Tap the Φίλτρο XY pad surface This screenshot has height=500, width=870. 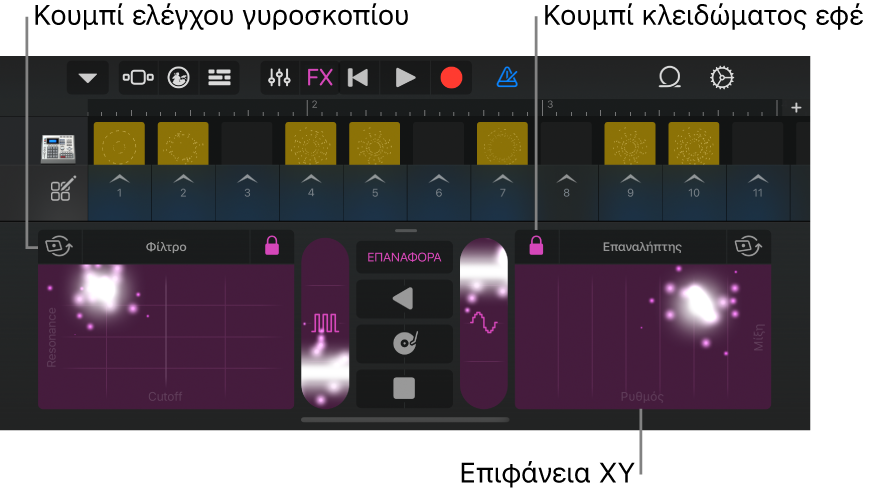click(x=166, y=336)
